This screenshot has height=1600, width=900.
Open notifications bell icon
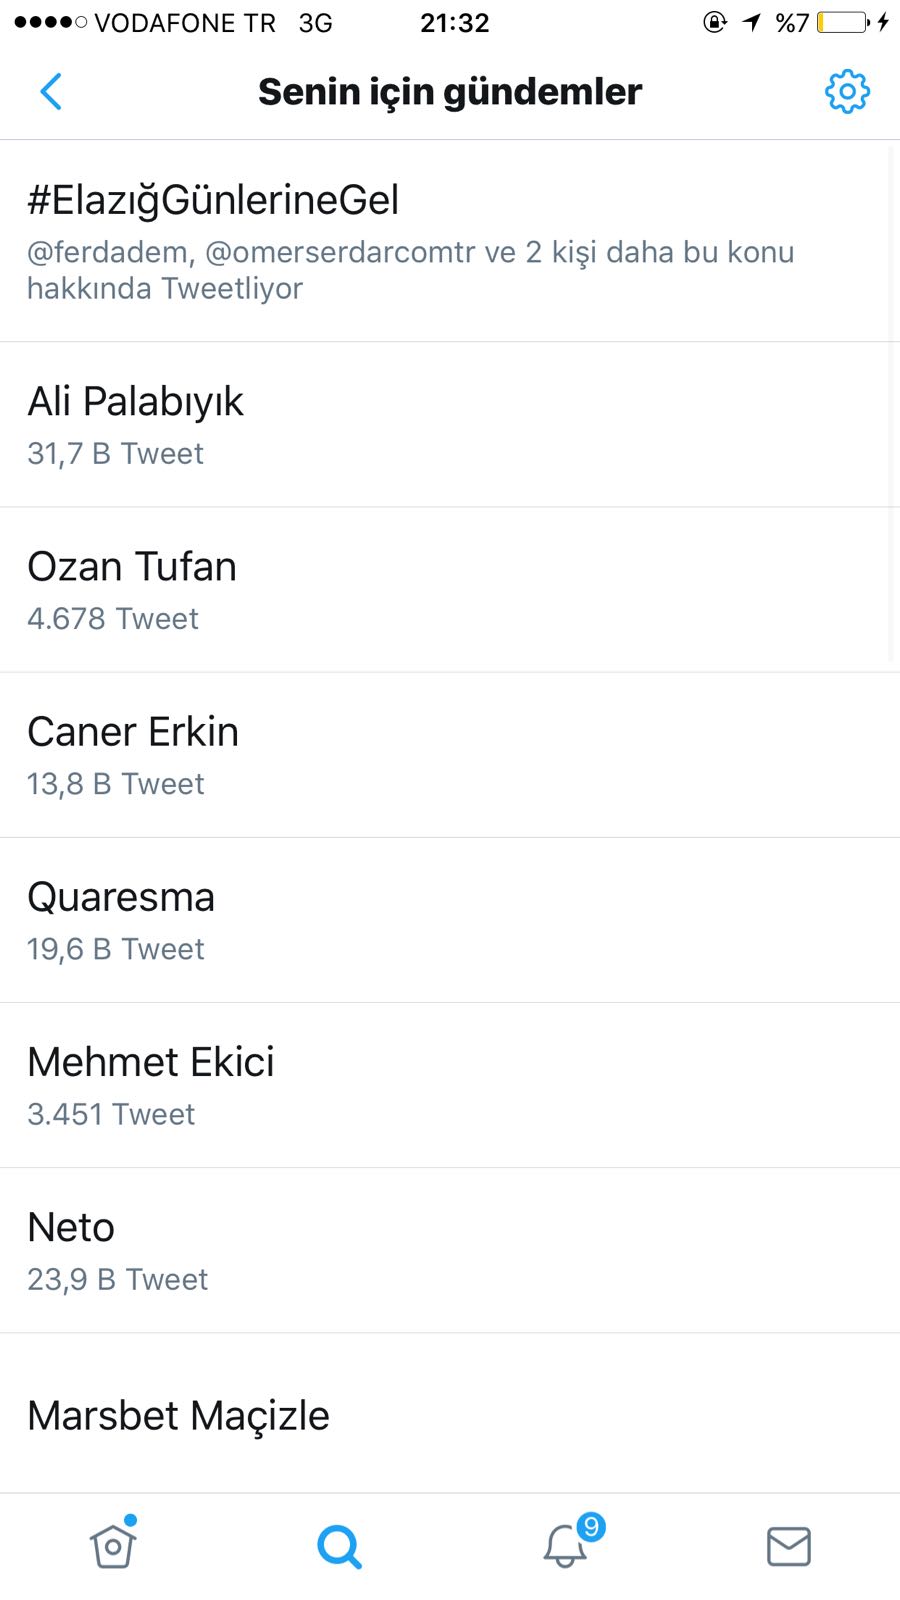click(x=566, y=1545)
